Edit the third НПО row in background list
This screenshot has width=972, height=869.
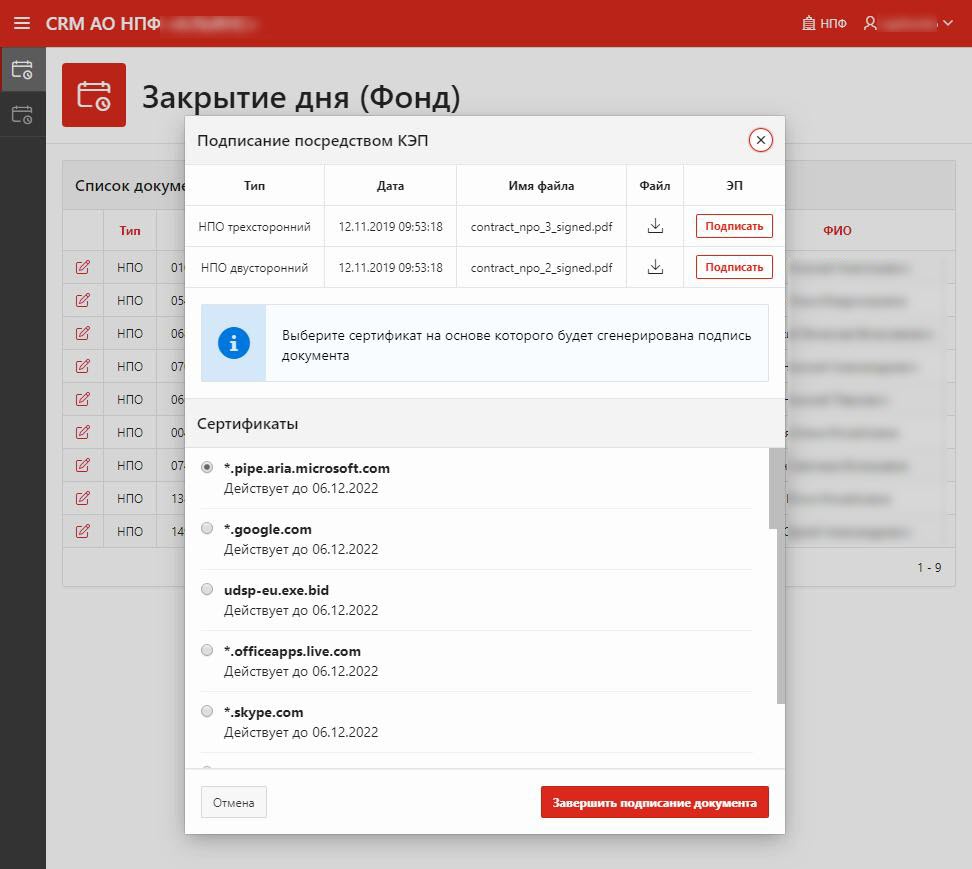tap(82, 333)
